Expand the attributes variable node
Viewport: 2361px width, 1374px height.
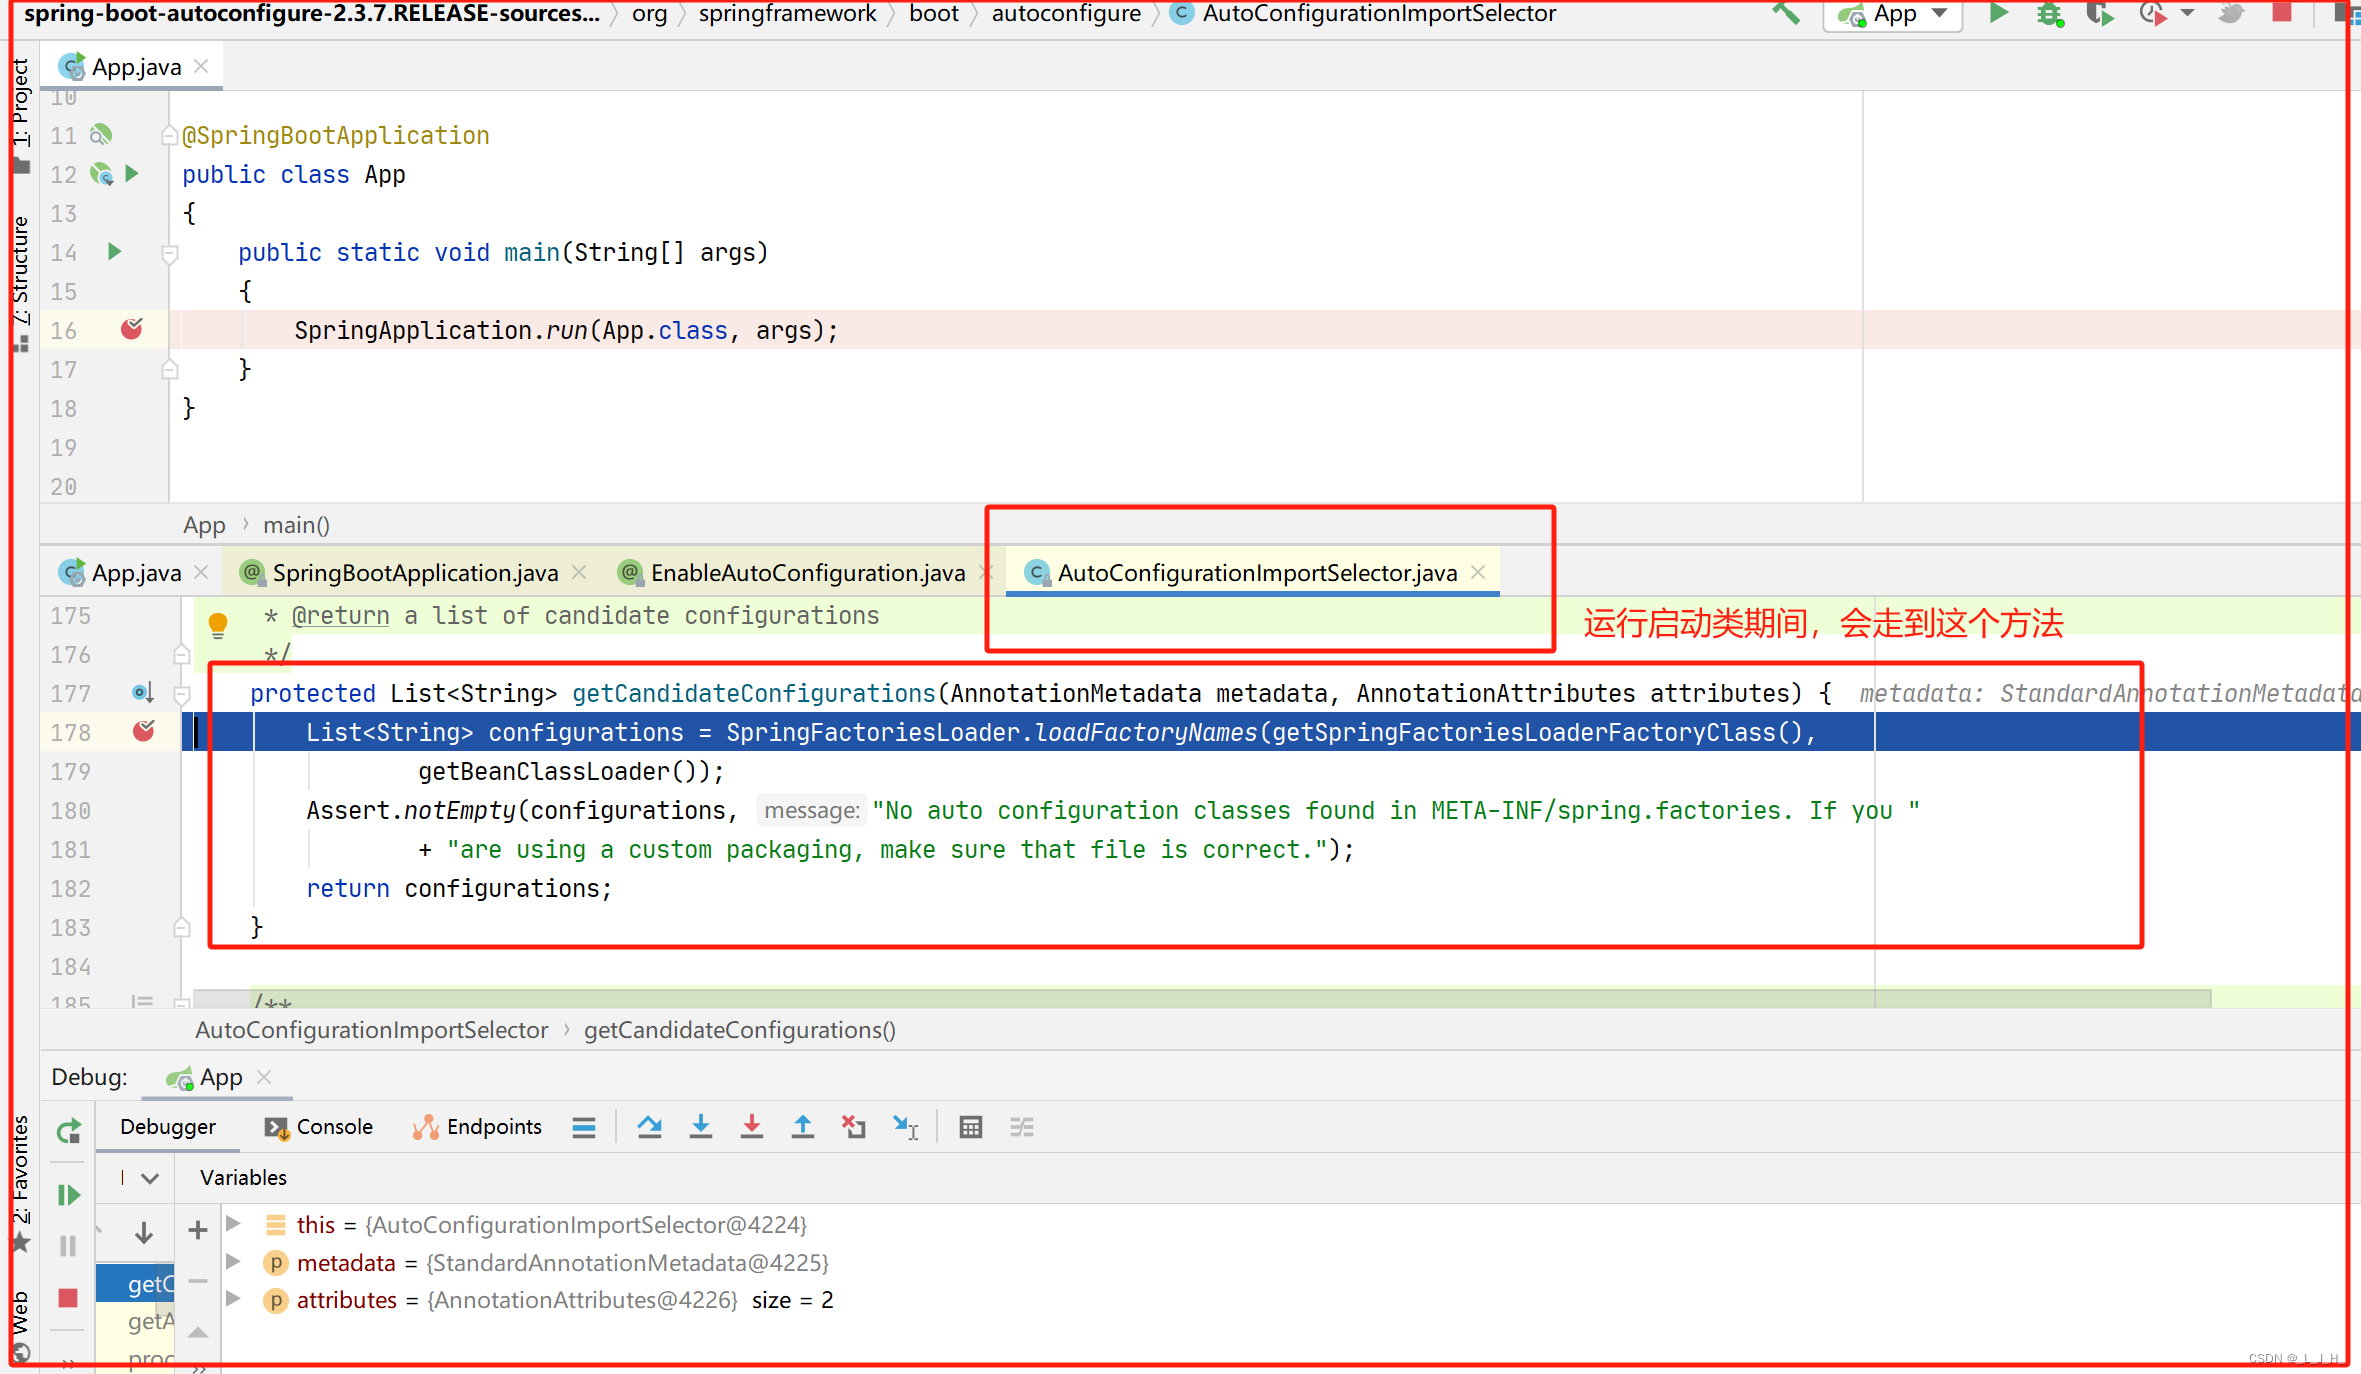coord(234,1299)
